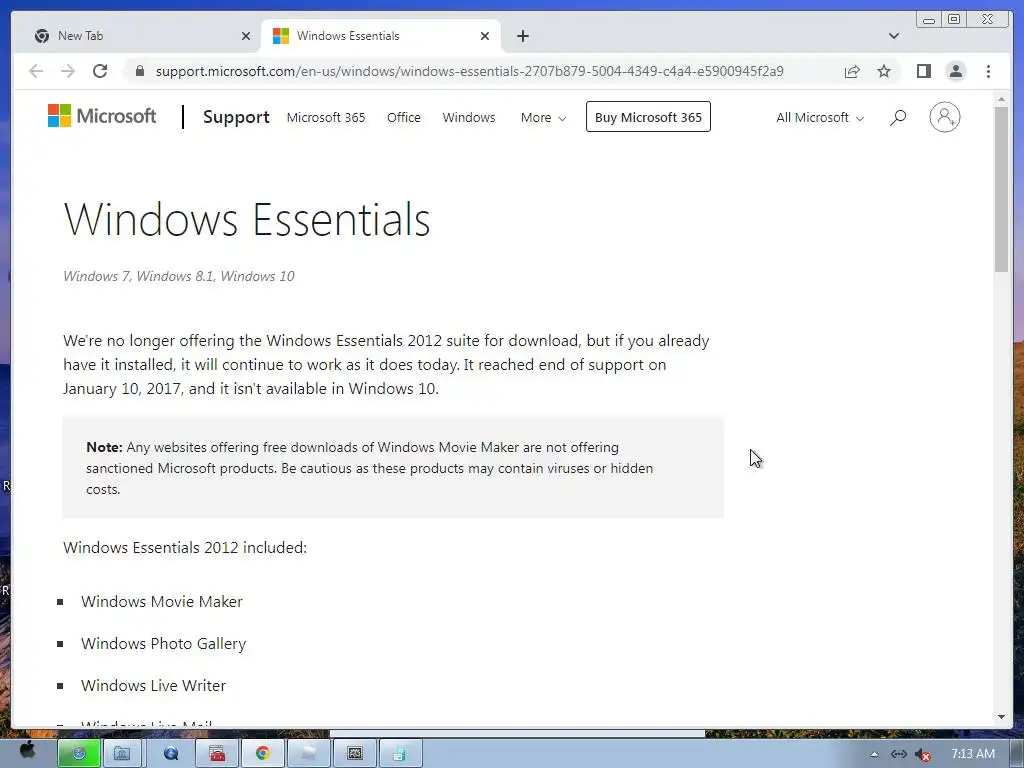Image resolution: width=1024 pixels, height=768 pixels.
Task: Open the 7:13 AM clock
Action: click(973, 754)
